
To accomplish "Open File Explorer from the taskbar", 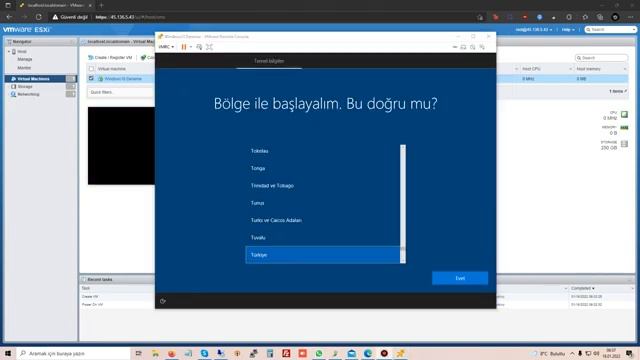I will (155, 353).
